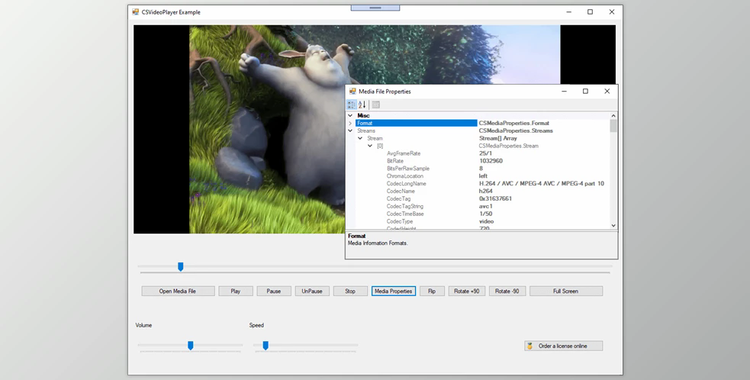Click the medal icon on the license button
The height and width of the screenshot is (380, 750).
[530, 346]
